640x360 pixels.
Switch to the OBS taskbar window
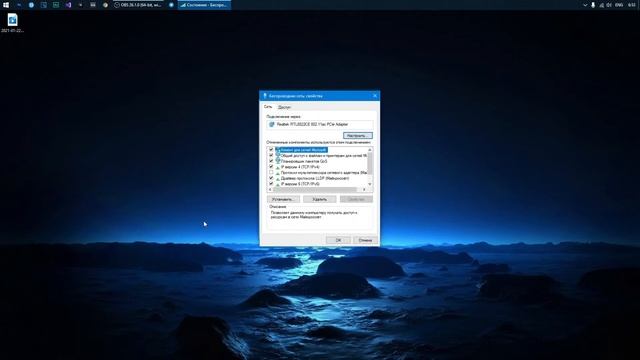(138, 5)
